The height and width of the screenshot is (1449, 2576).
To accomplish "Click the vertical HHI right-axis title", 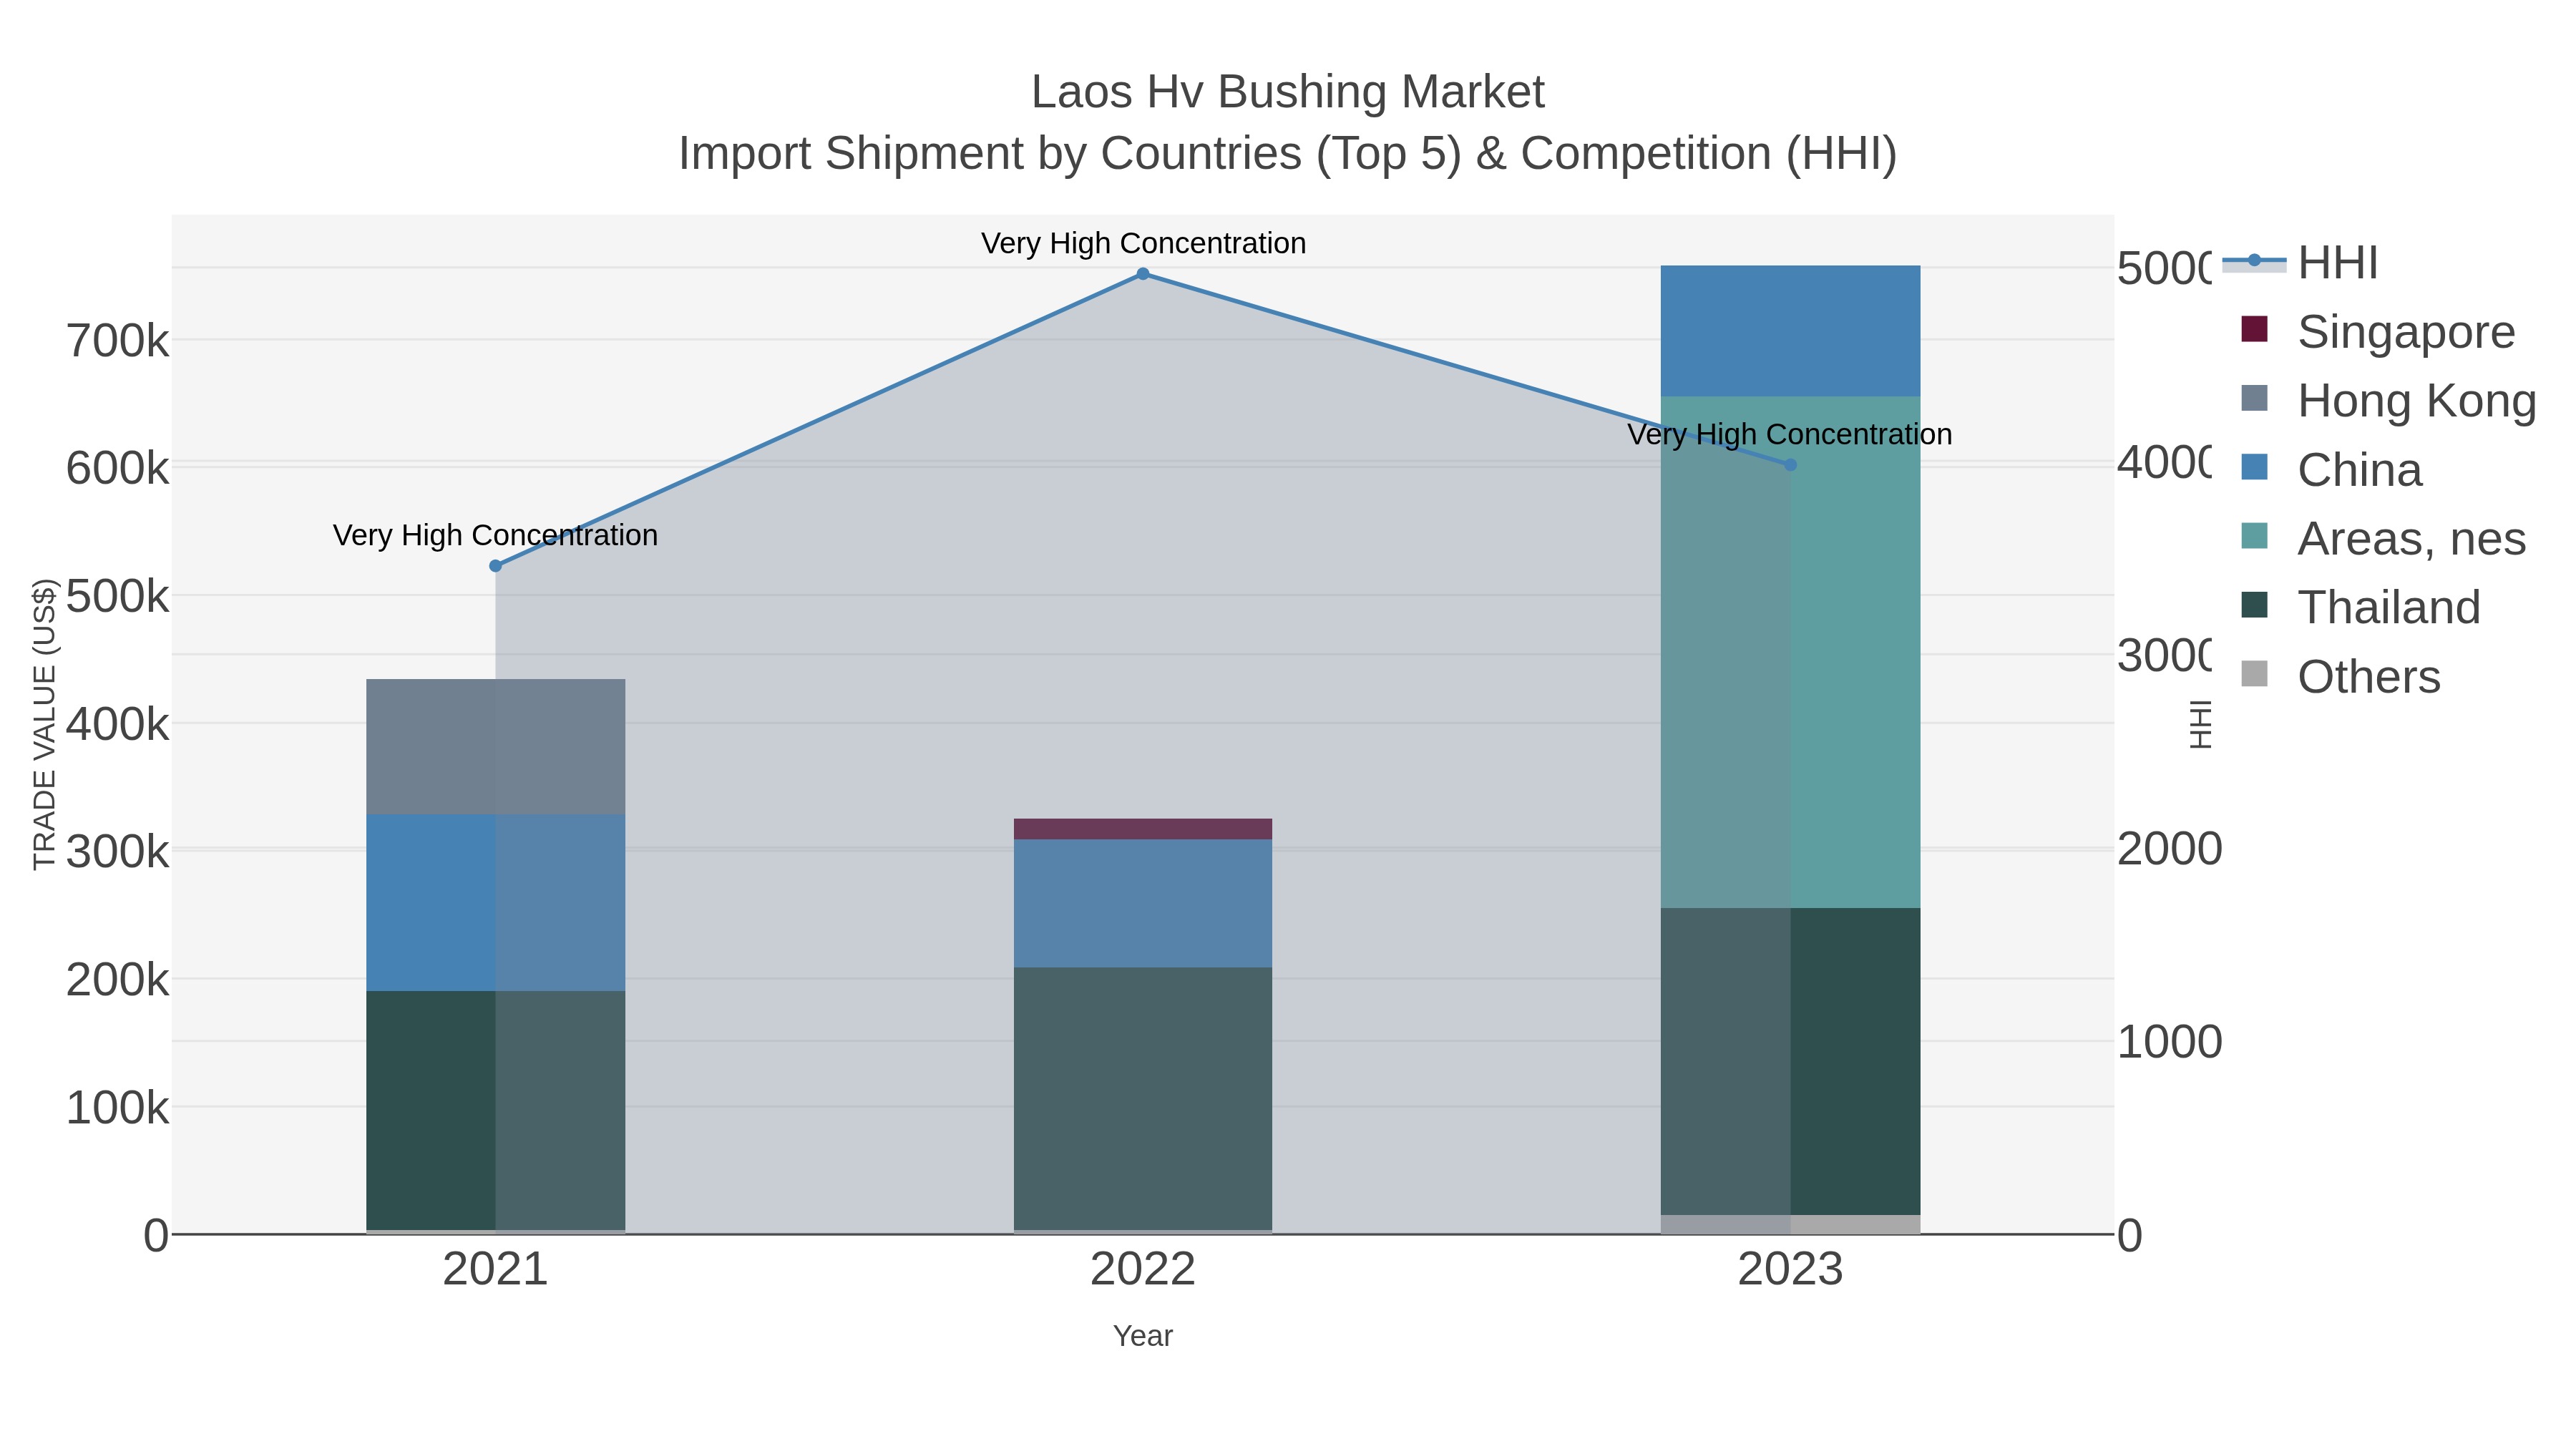I will click(2202, 724).
